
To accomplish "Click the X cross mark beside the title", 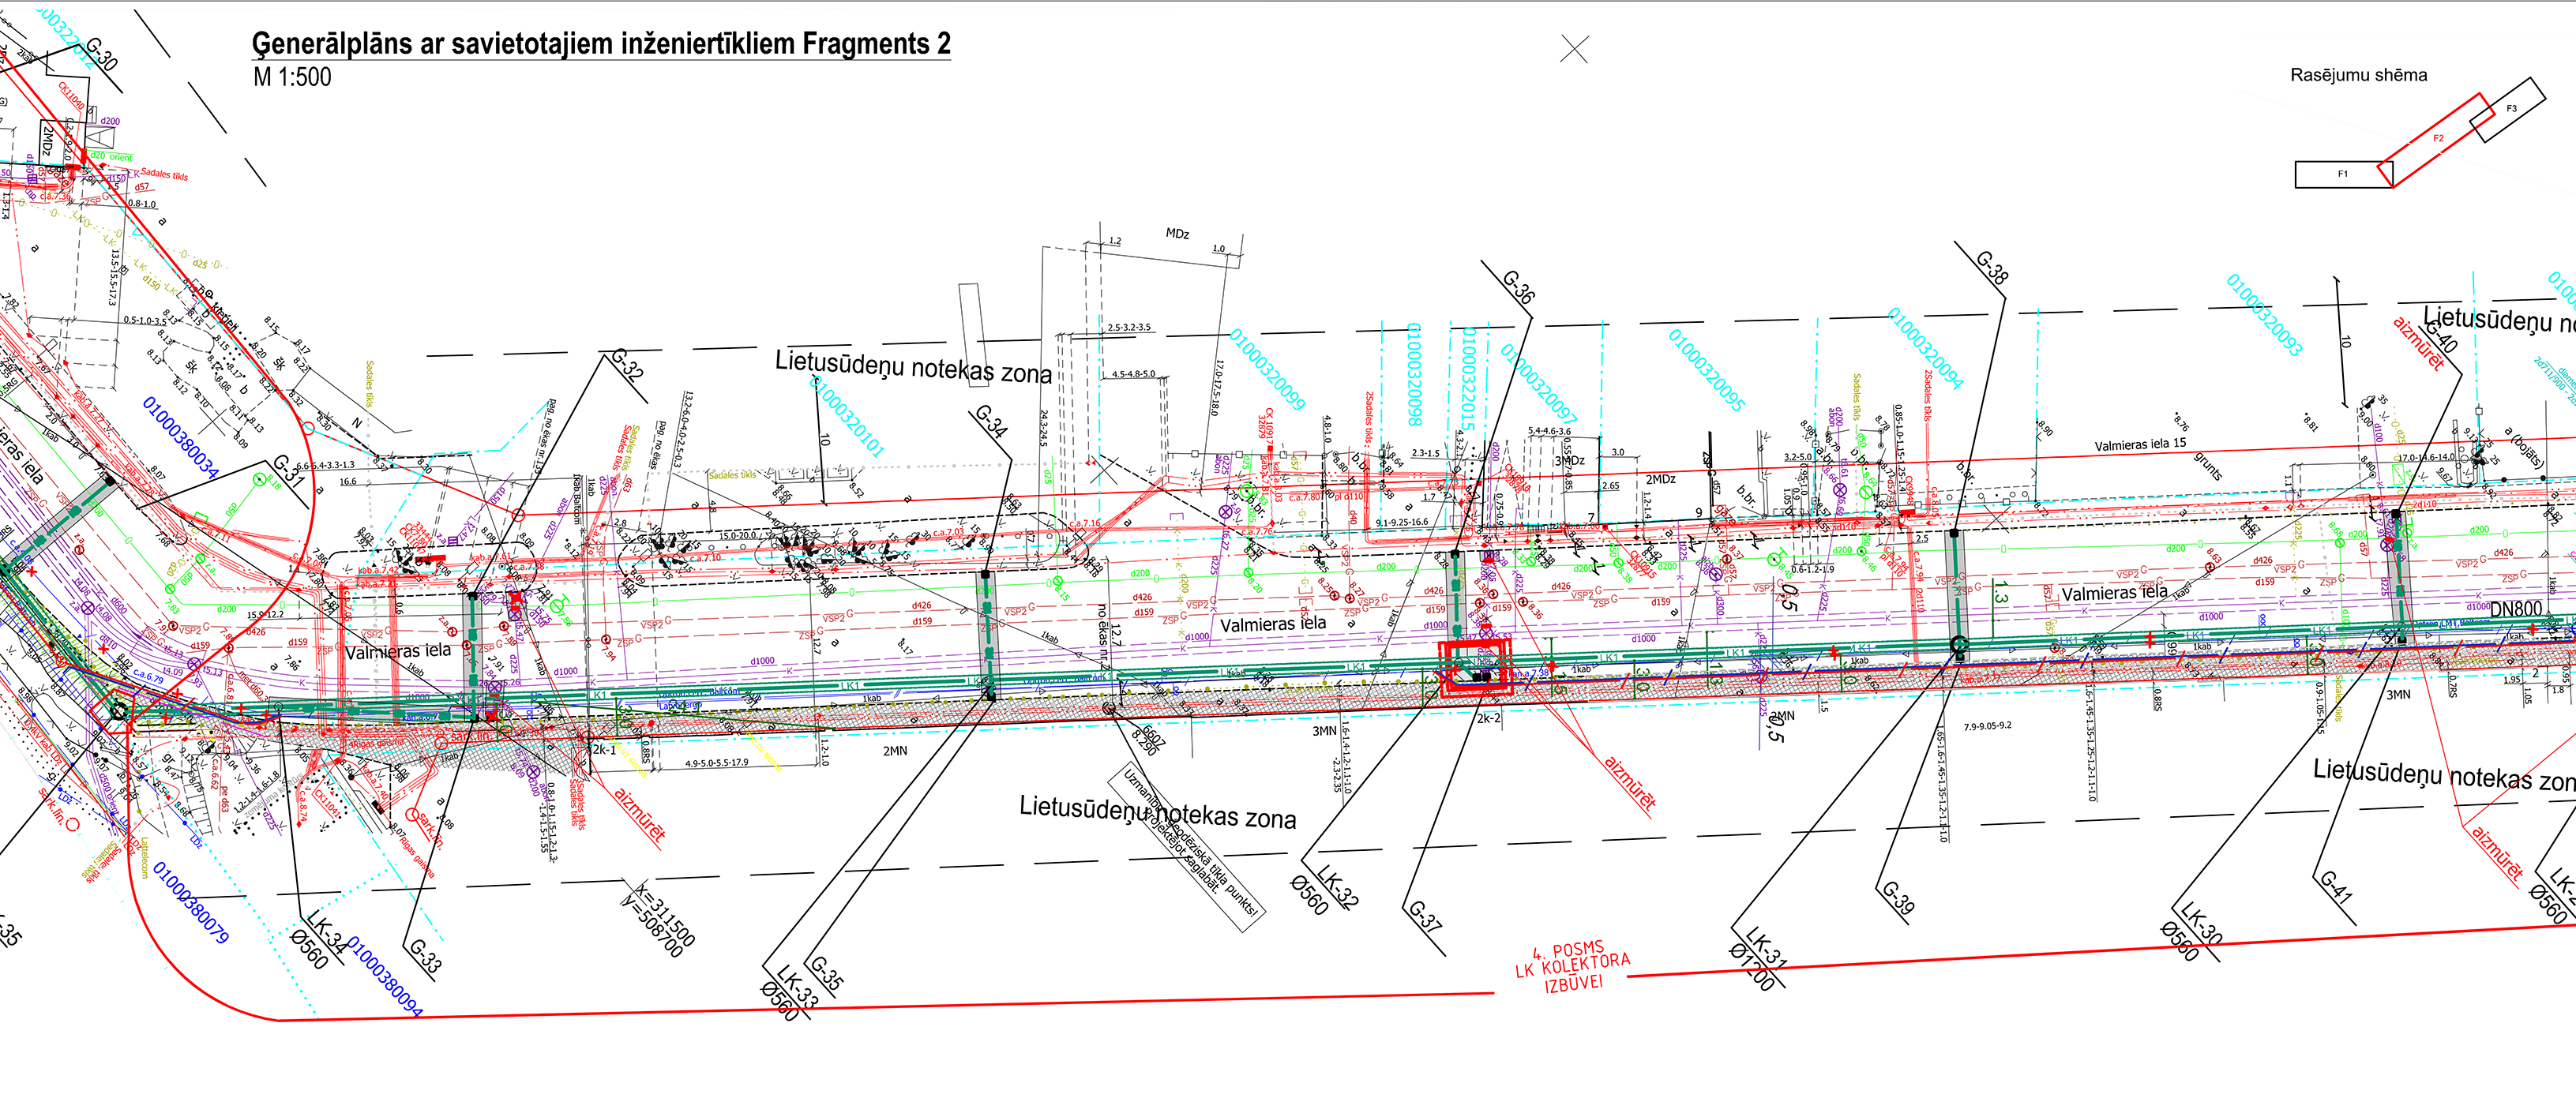I will click(x=1574, y=49).
